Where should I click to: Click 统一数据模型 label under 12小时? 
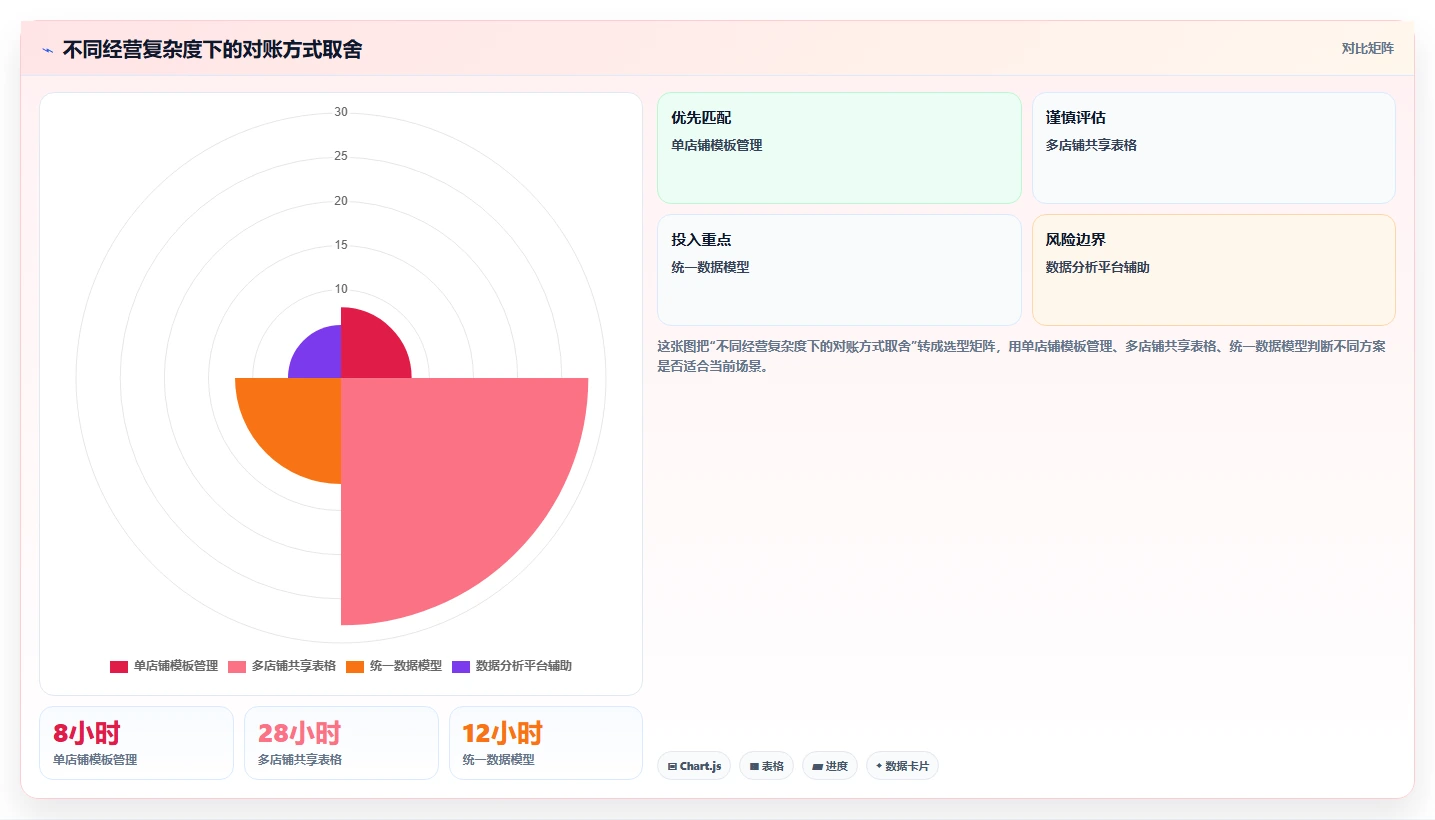click(x=498, y=760)
